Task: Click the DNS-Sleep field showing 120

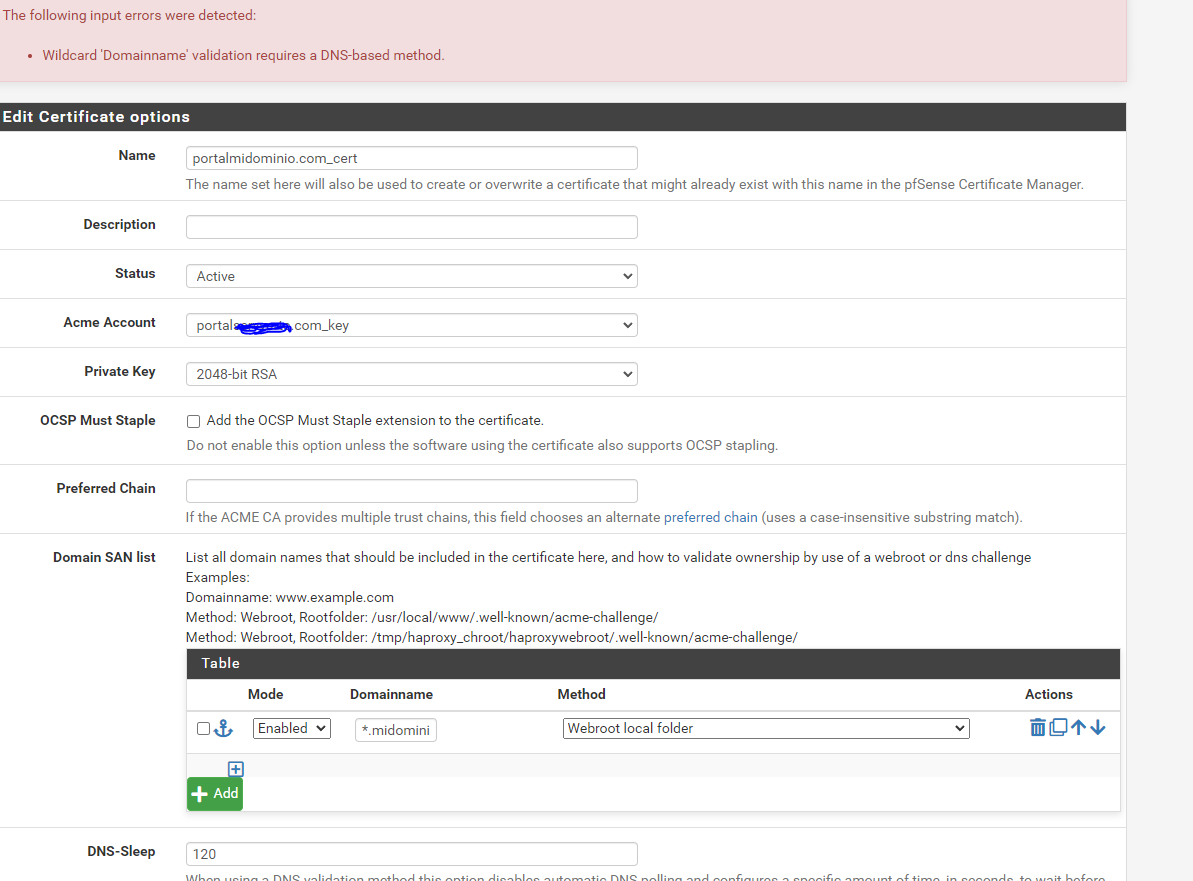Action: (412, 854)
